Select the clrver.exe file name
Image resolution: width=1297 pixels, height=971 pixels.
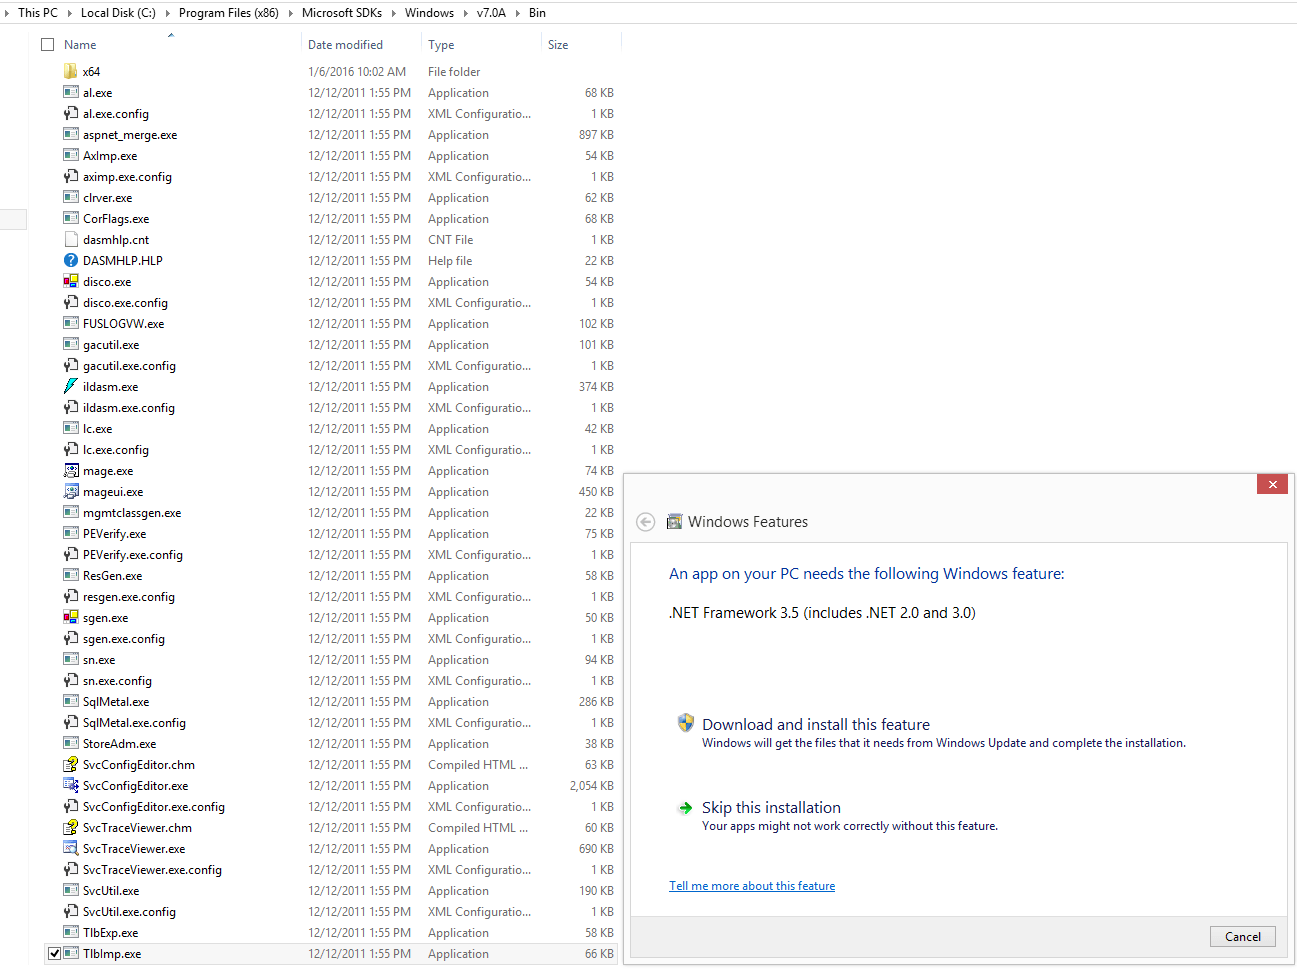pos(108,198)
